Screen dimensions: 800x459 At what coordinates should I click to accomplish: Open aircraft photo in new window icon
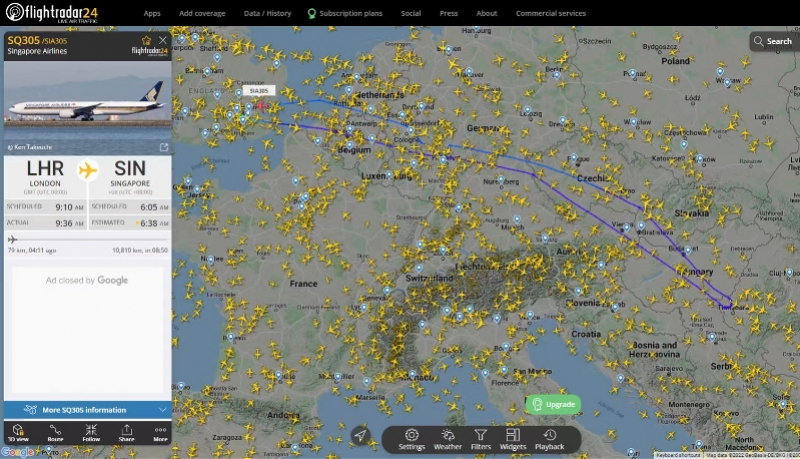[x=164, y=147]
